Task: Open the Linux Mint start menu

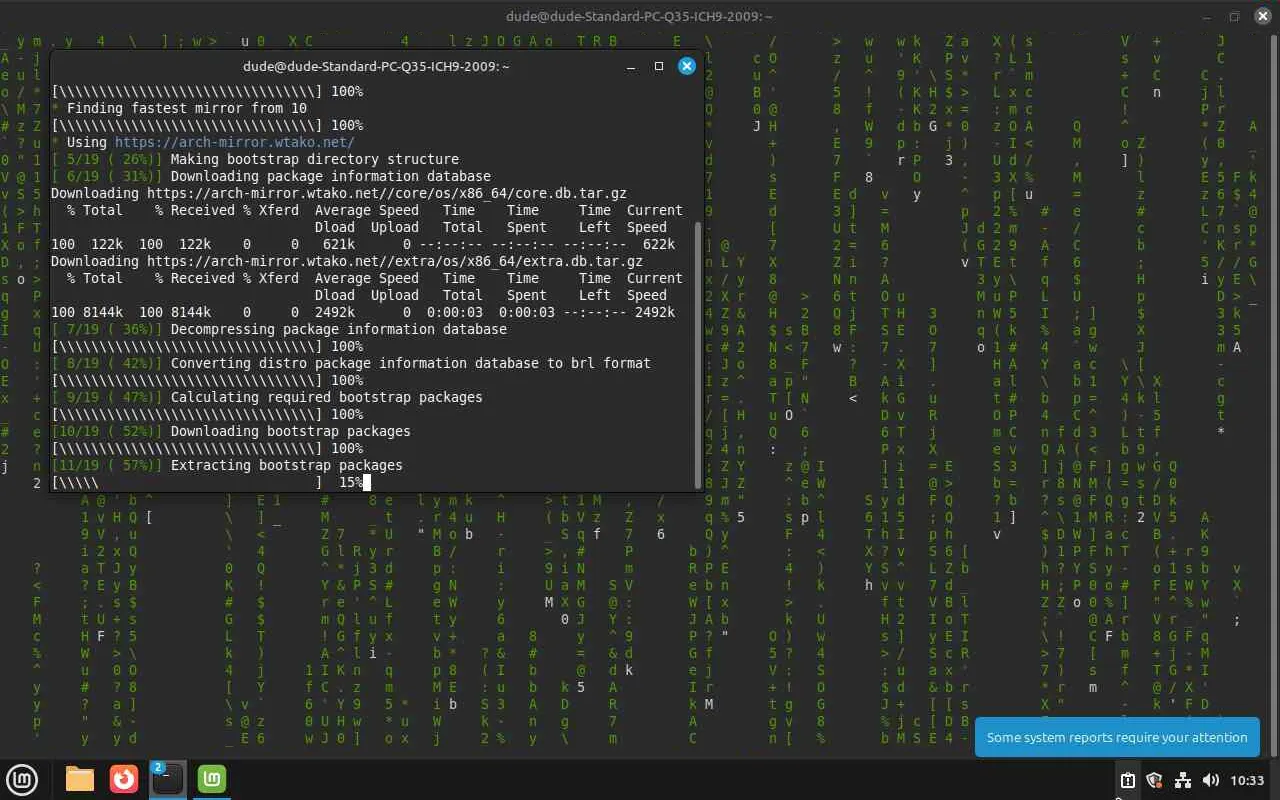Action: (22, 778)
